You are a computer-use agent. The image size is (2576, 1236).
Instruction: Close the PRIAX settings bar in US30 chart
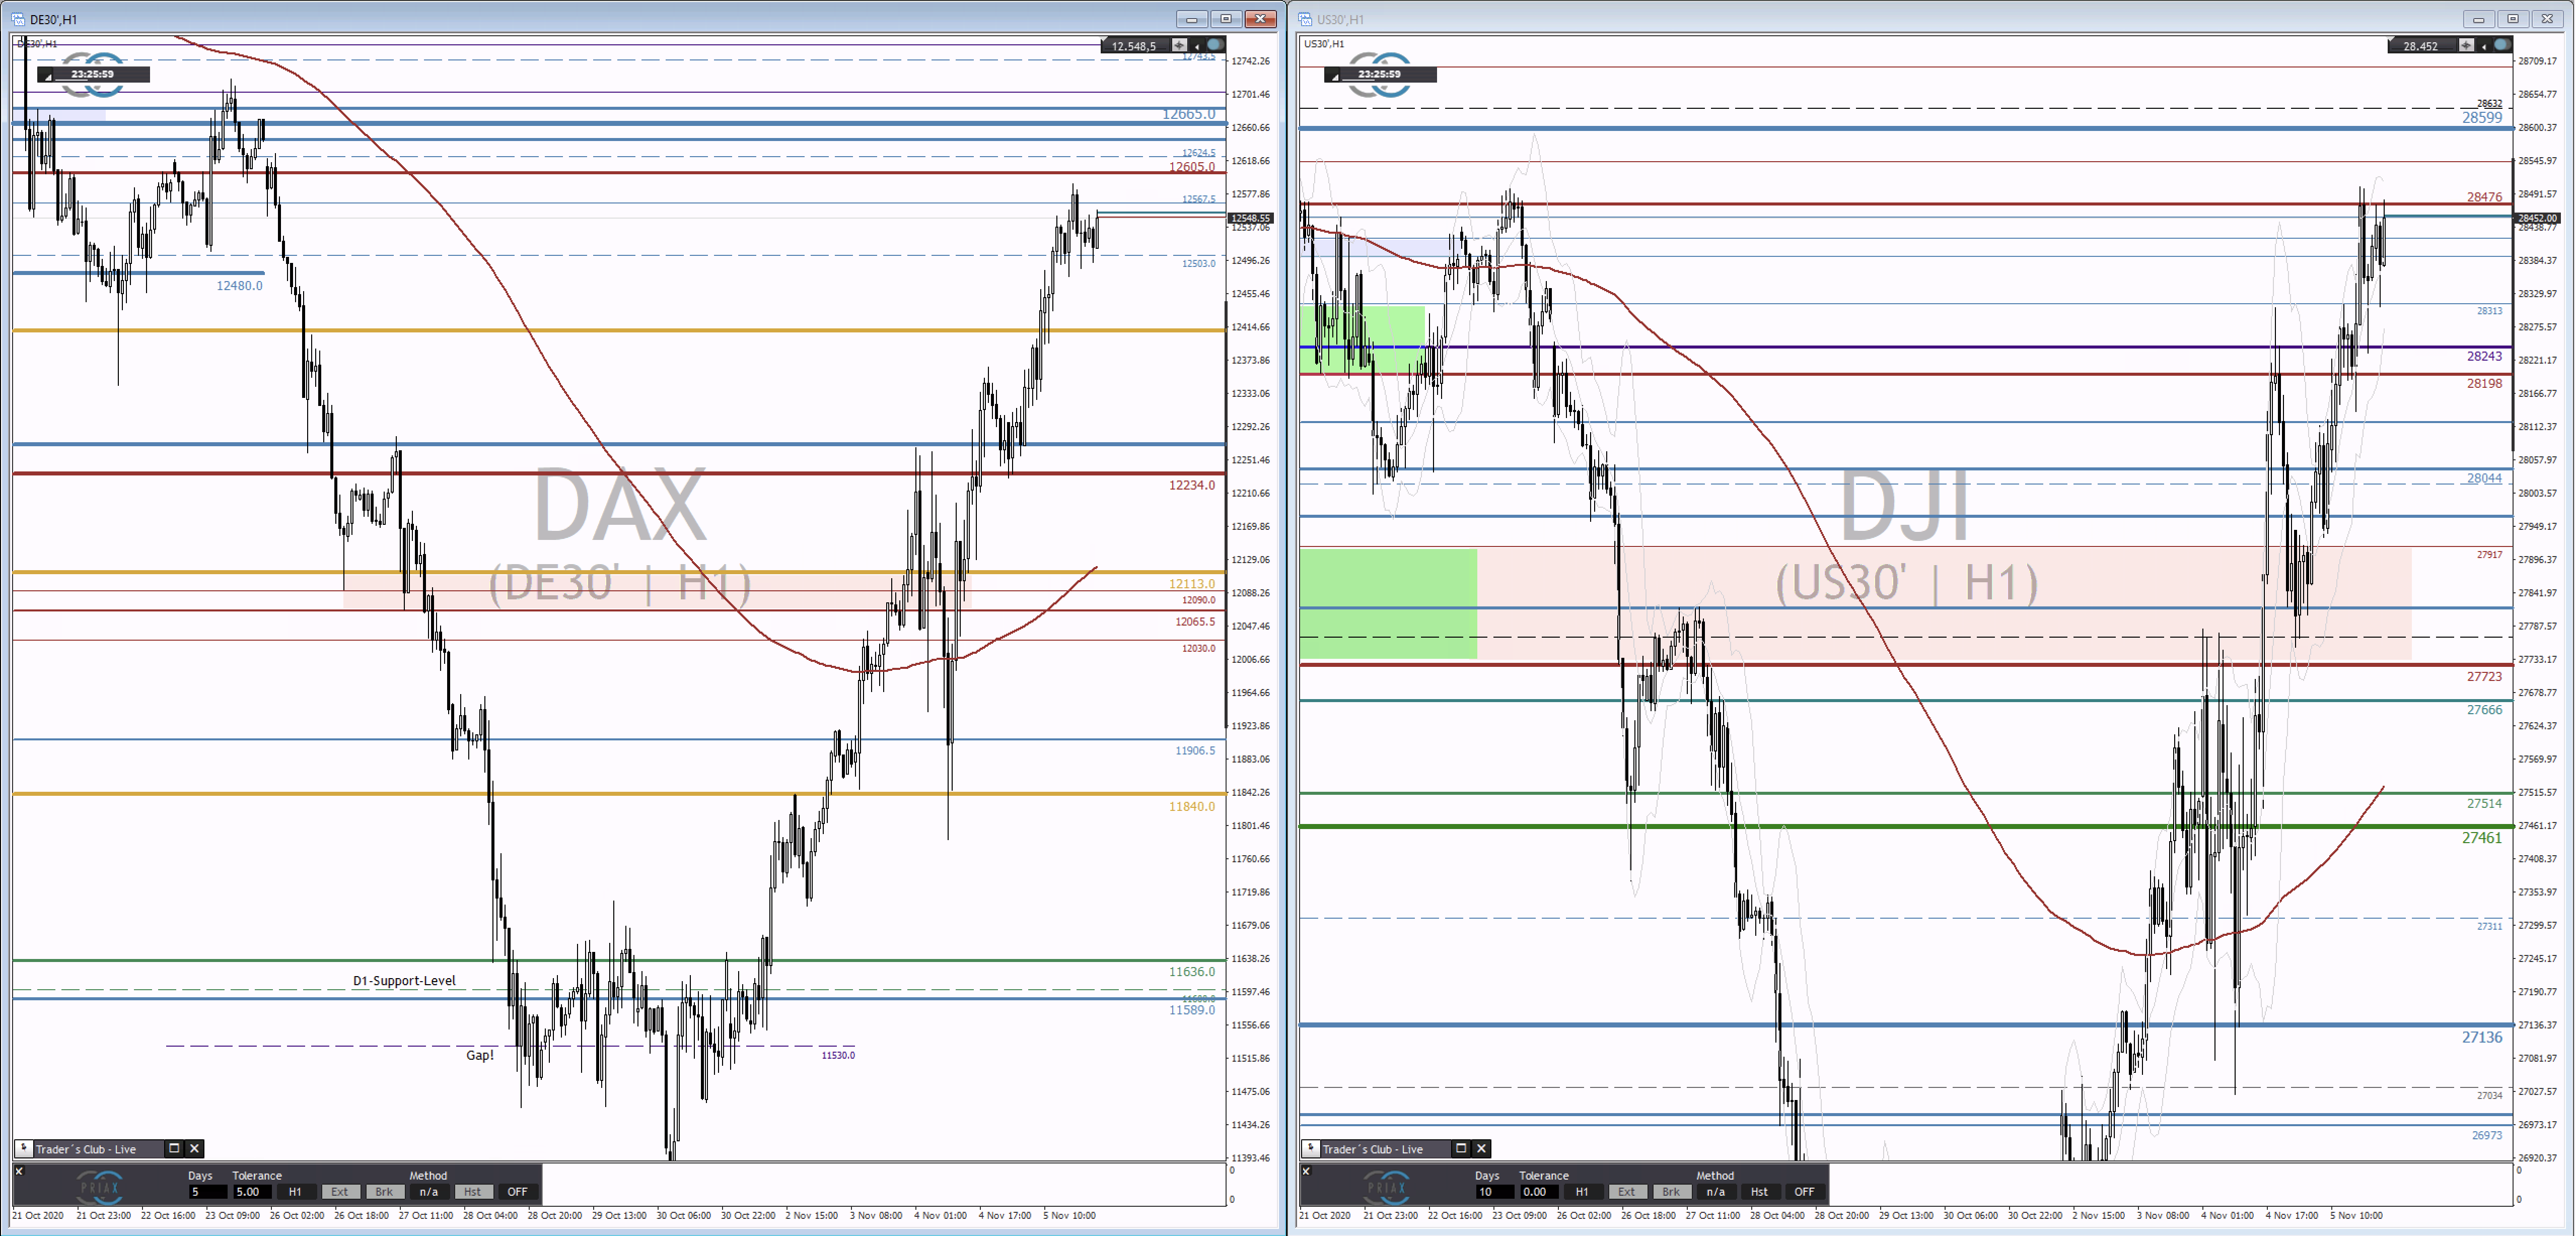[x=1306, y=1171]
